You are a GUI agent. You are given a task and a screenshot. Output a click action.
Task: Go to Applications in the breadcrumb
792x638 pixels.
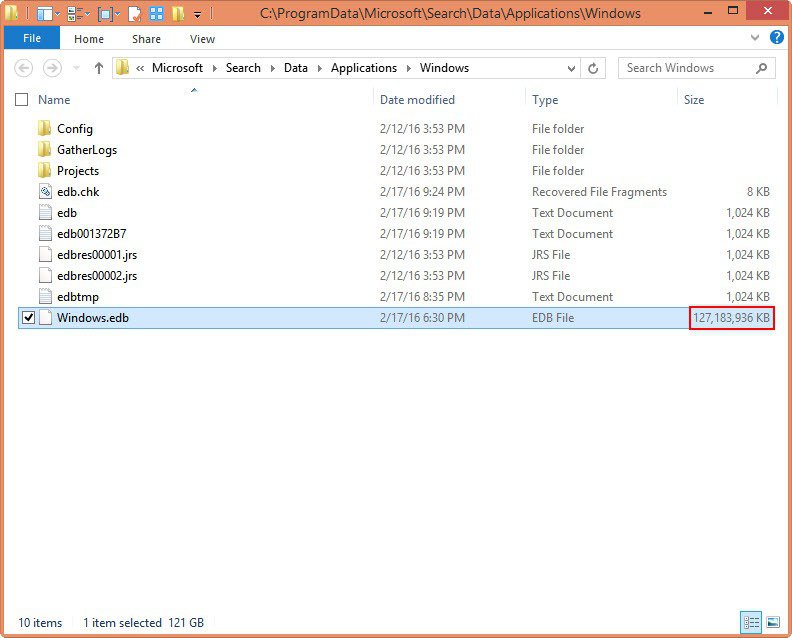[x=364, y=68]
